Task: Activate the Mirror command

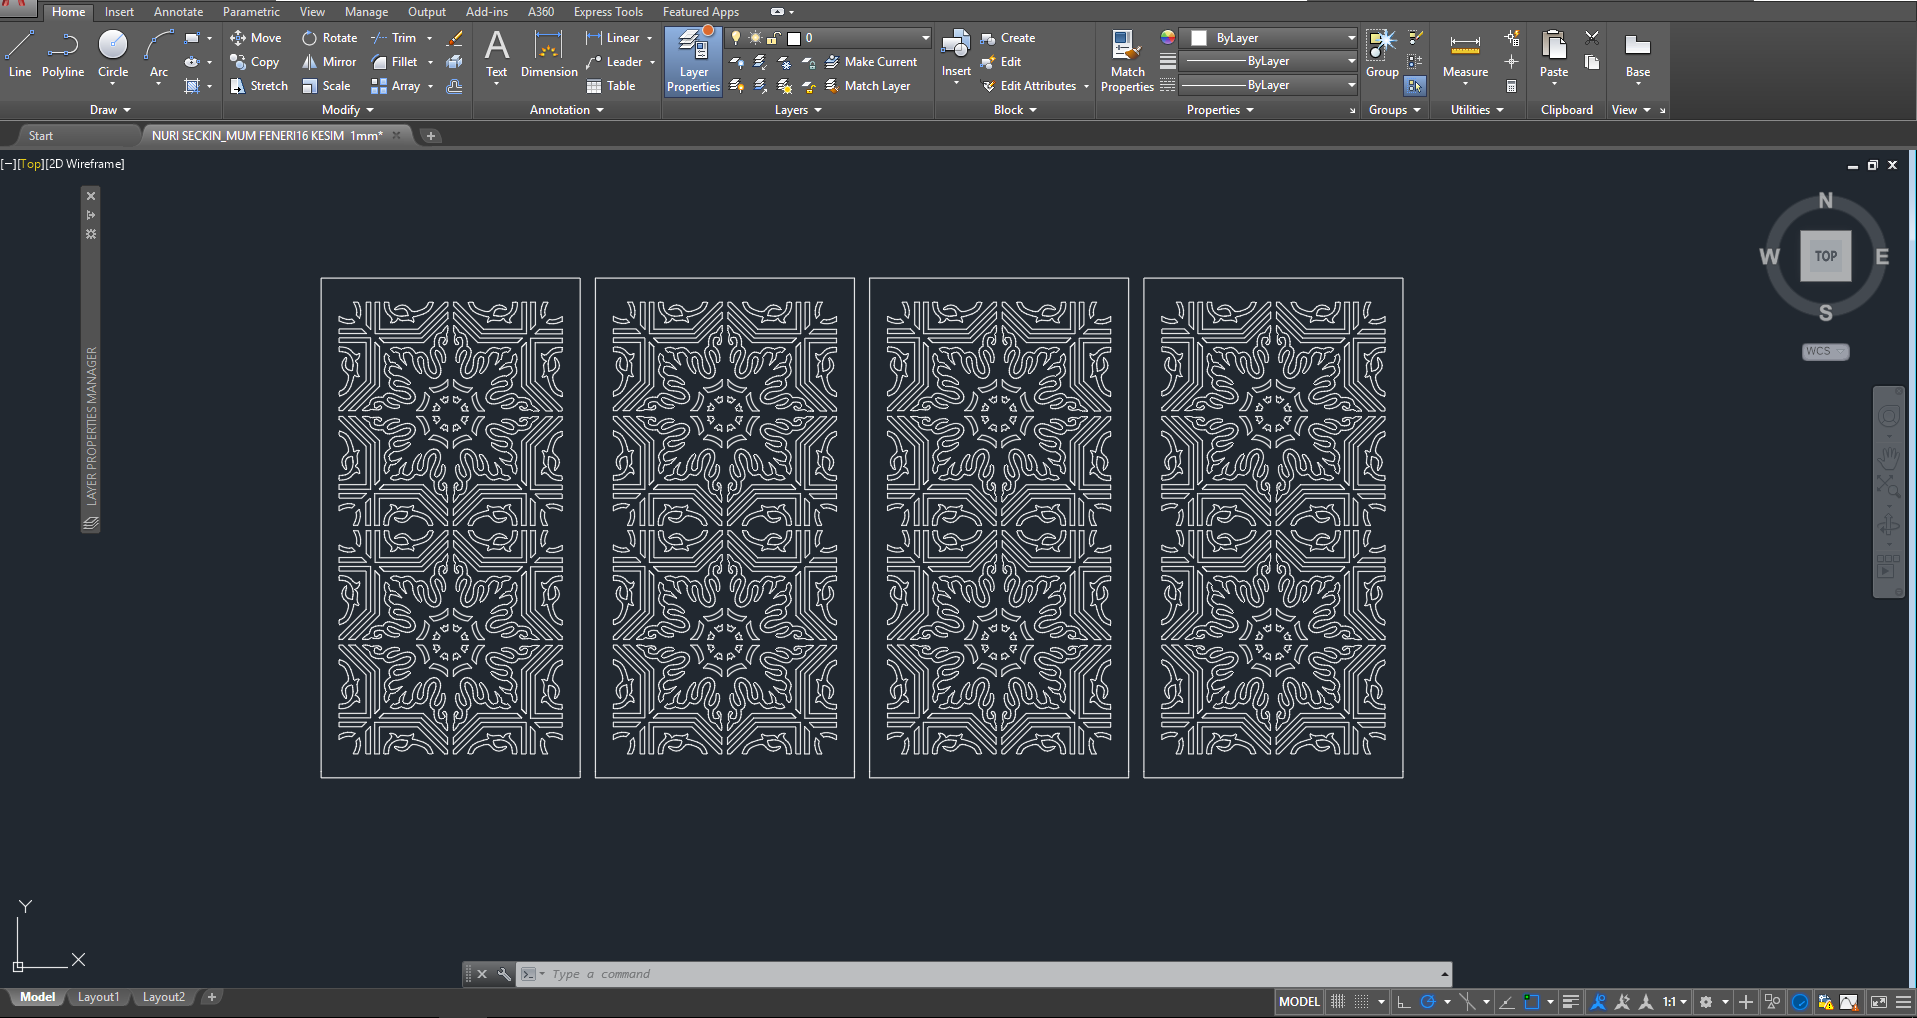Action: (x=329, y=62)
